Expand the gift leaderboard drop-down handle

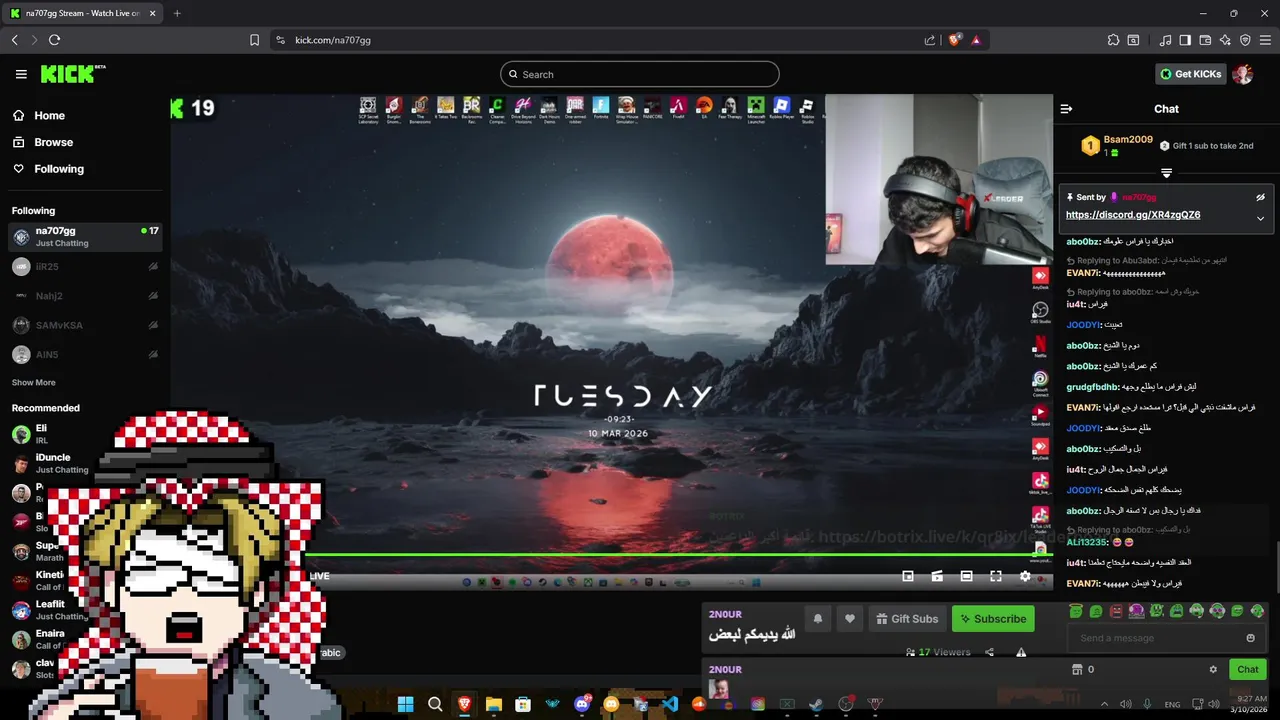[1166, 173]
